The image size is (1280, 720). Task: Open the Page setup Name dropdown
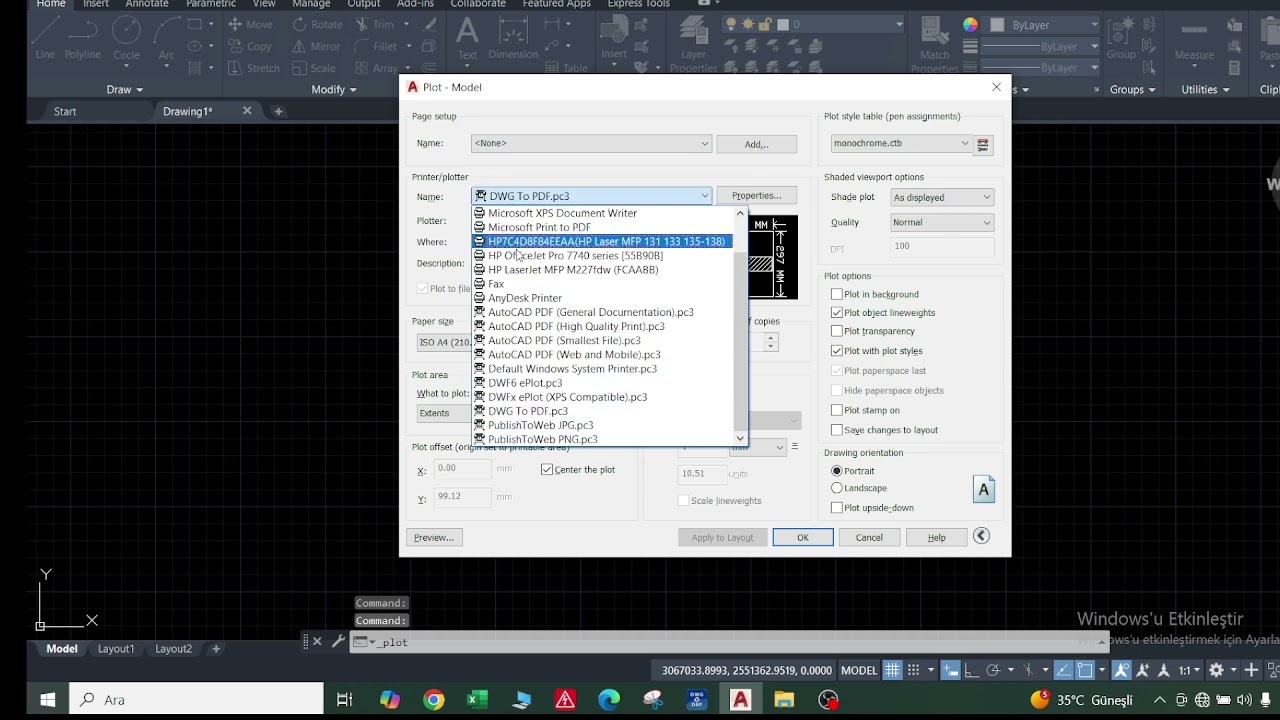591,144
